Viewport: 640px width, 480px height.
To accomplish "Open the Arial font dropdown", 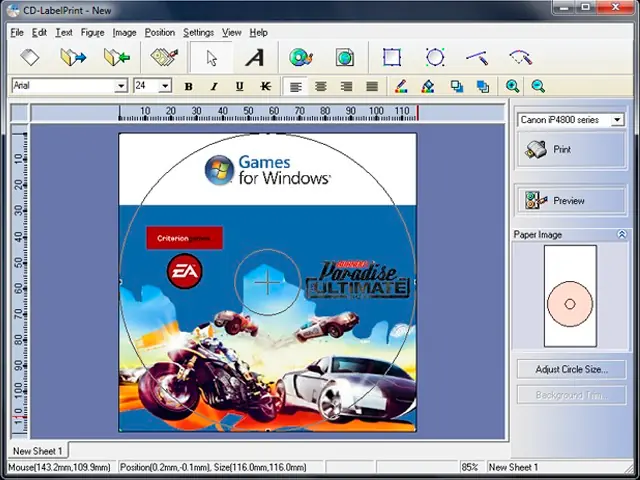I will click(x=121, y=86).
